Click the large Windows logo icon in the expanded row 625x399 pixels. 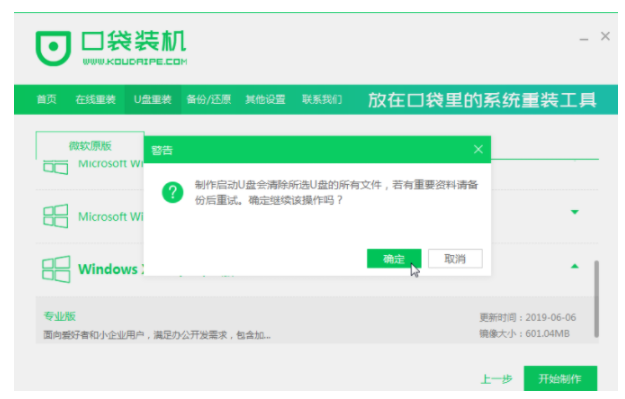click(56, 269)
